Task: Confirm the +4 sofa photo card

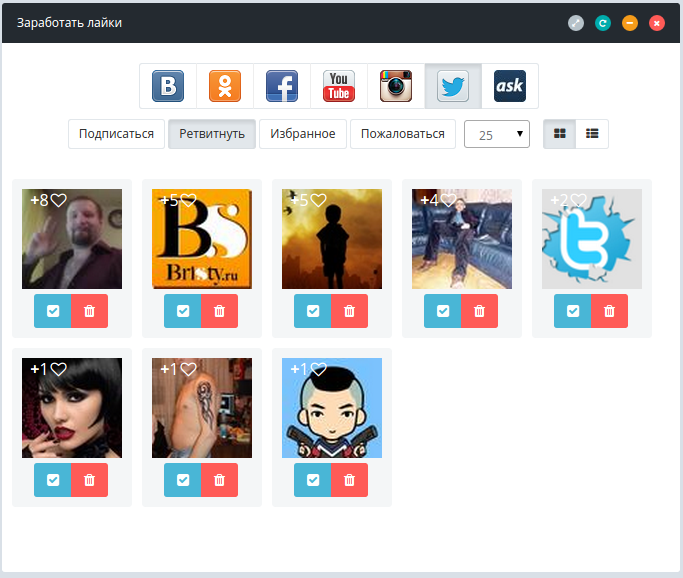Action: (443, 311)
